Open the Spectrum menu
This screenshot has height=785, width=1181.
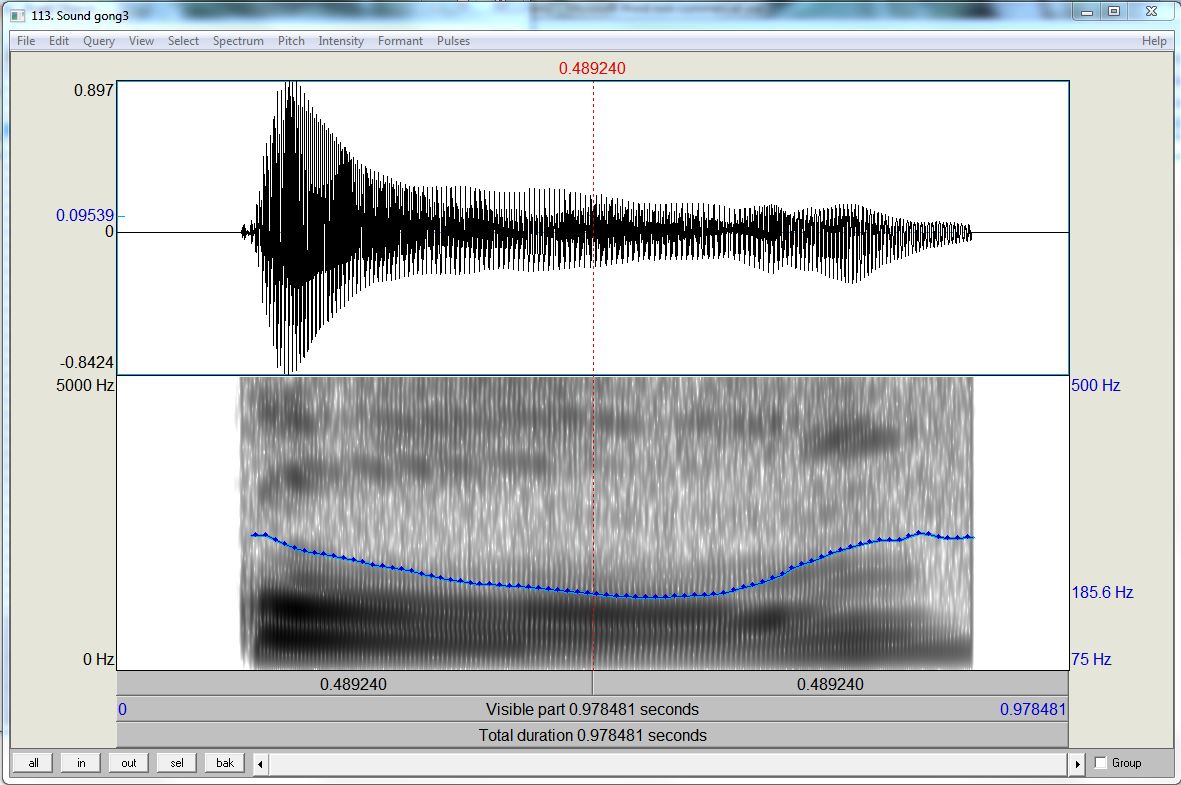click(238, 41)
